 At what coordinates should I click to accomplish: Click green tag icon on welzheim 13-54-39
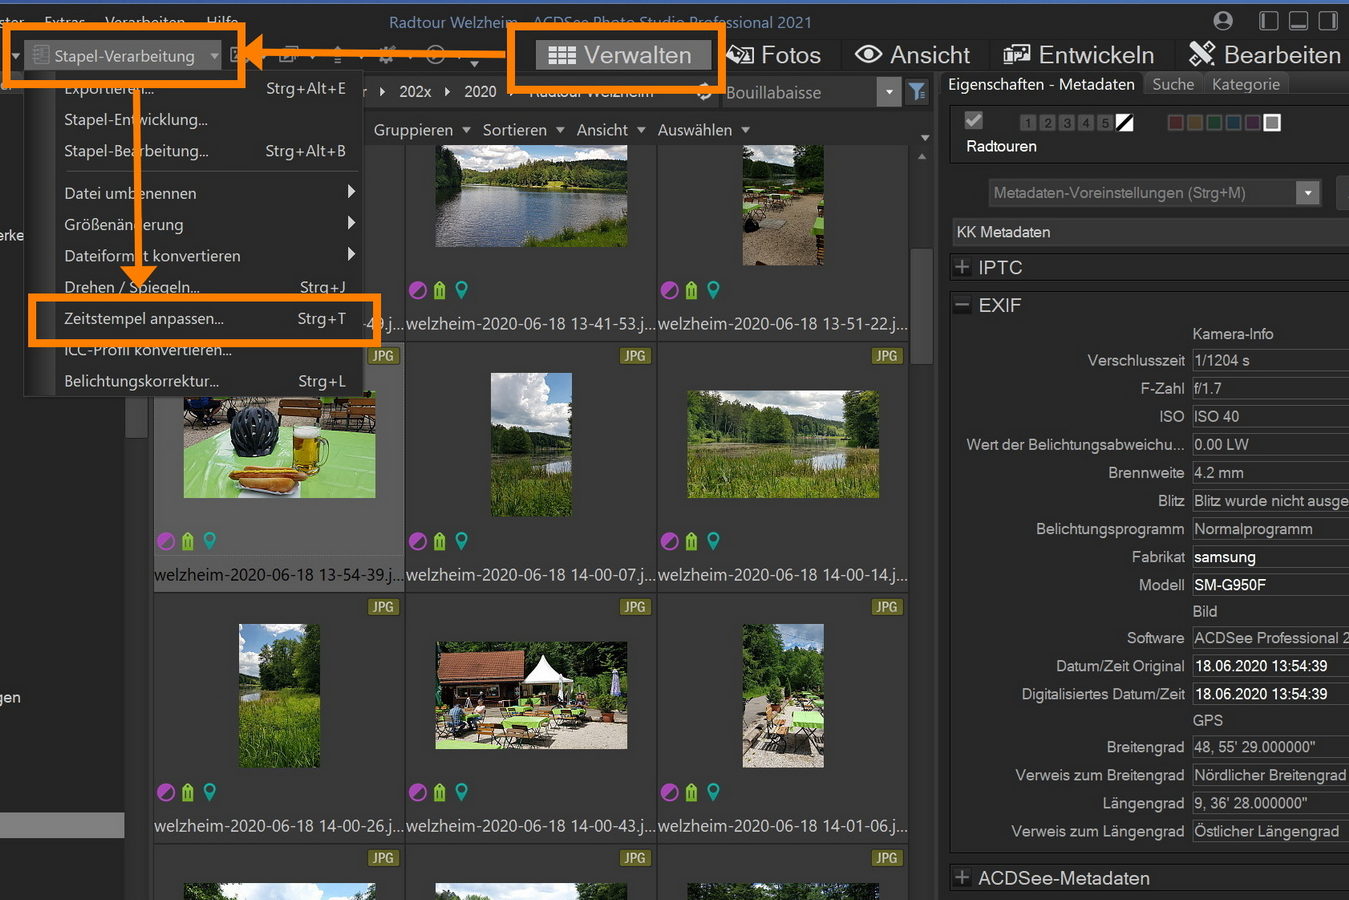coord(187,541)
